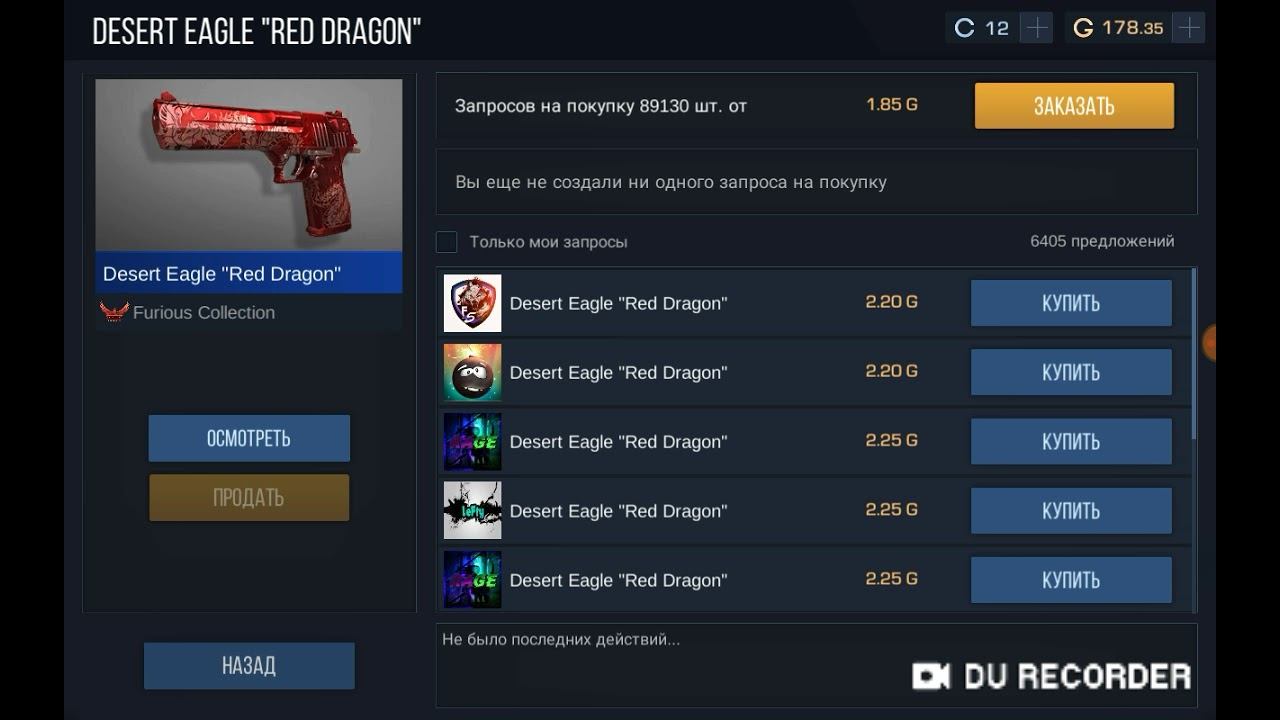Tap the orange floating recorder bubble
This screenshot has width=1280, height=720.
[1210, 343]
